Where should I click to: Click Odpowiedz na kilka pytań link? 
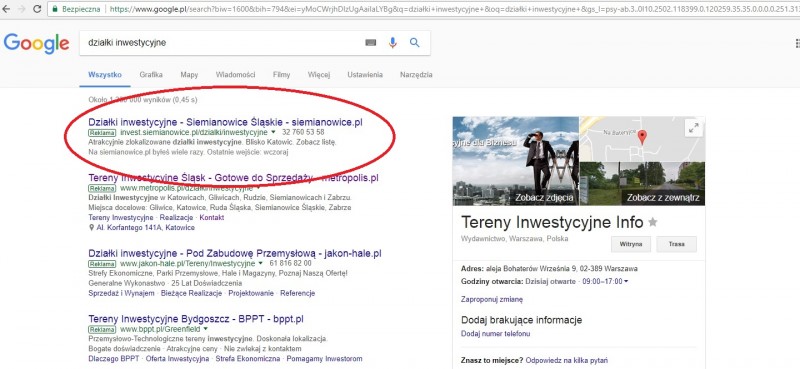[566, 360]
